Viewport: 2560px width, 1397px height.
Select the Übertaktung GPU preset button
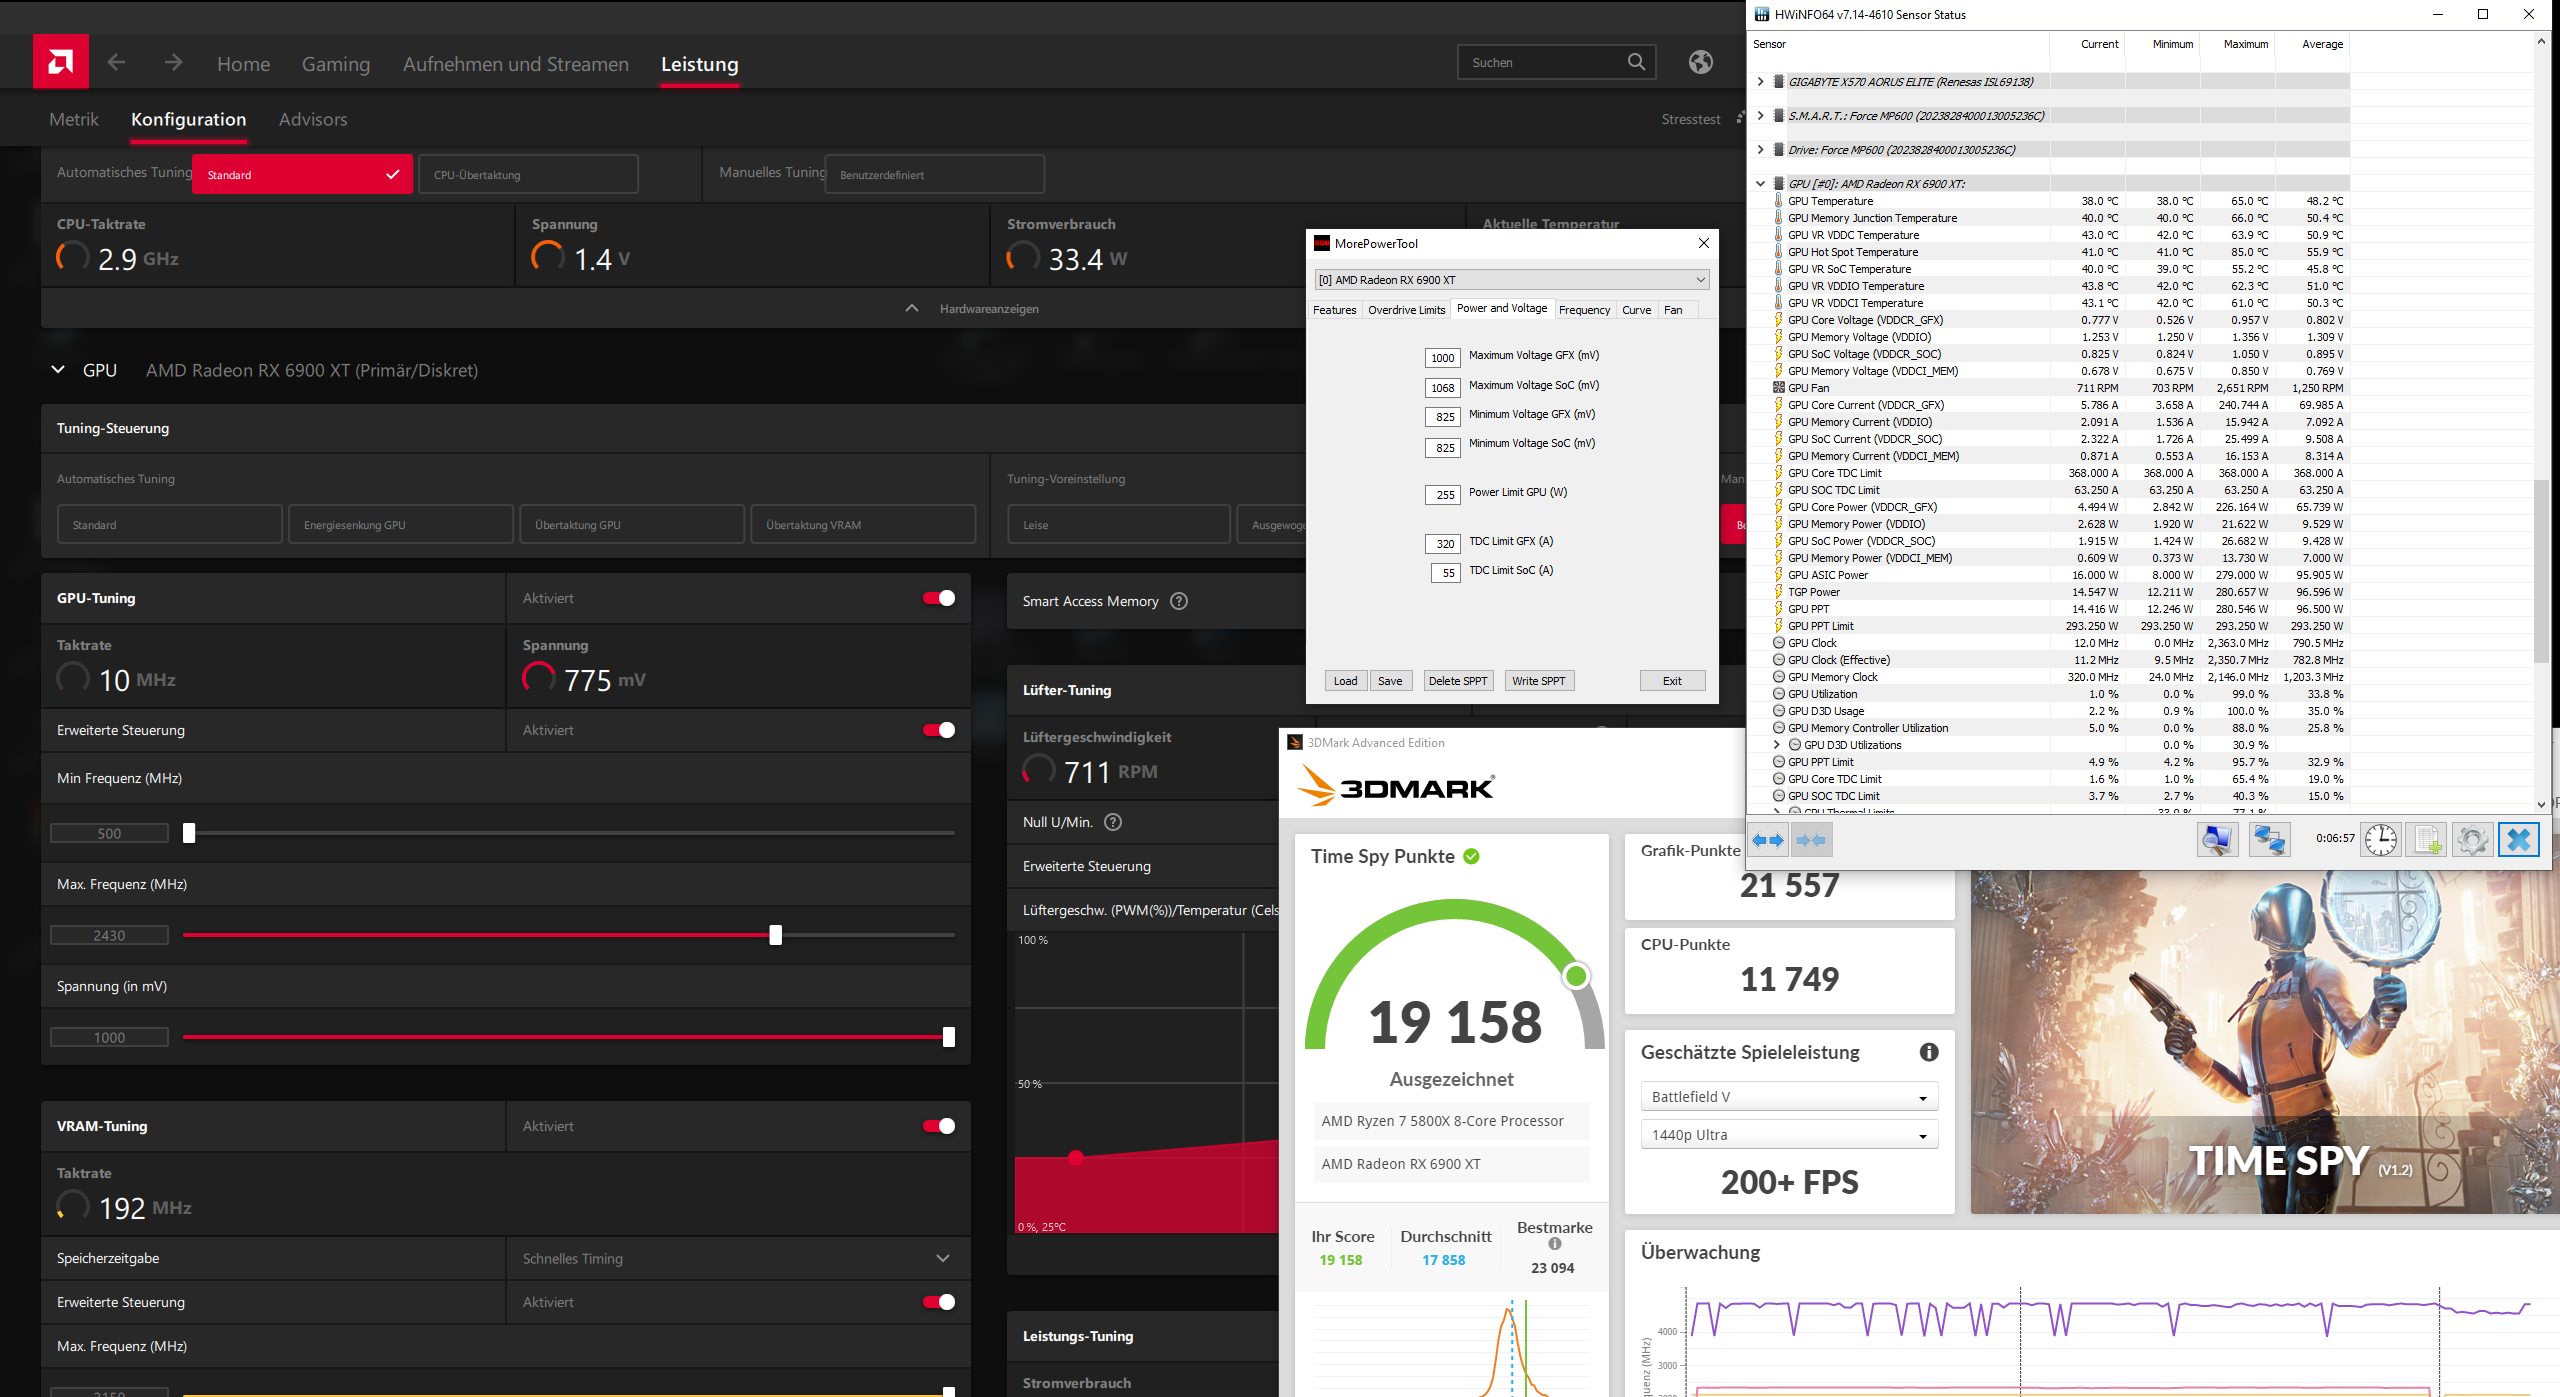(x=631, y=525)
